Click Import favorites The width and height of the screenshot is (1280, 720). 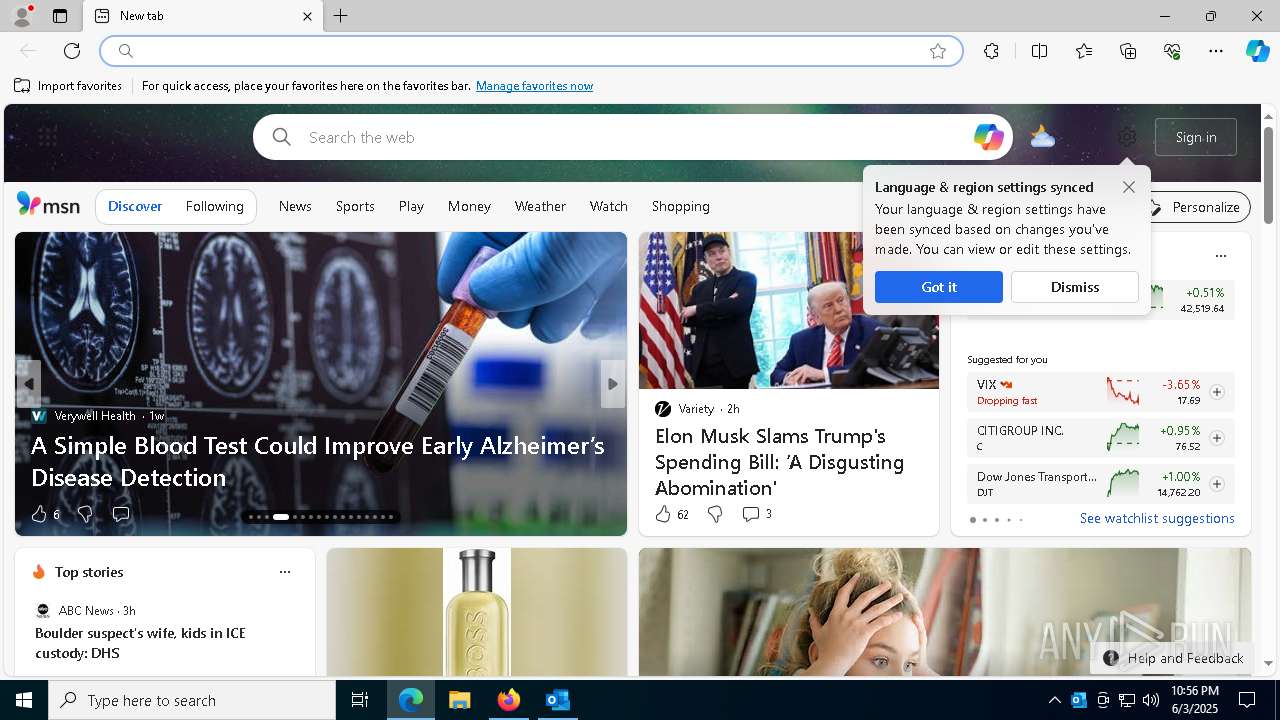point(68,86)
